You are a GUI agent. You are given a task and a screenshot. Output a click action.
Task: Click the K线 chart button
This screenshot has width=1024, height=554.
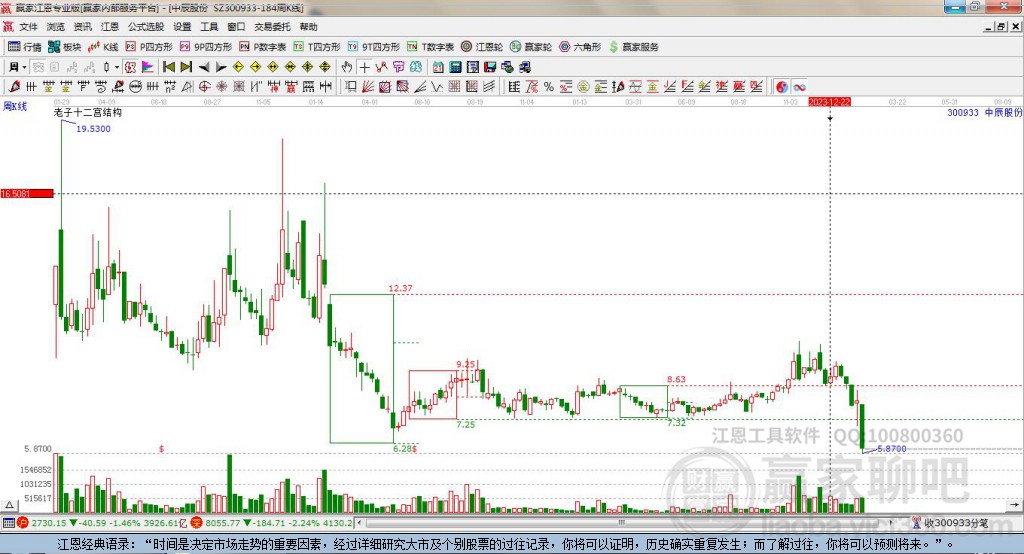[x=103, y=47]
